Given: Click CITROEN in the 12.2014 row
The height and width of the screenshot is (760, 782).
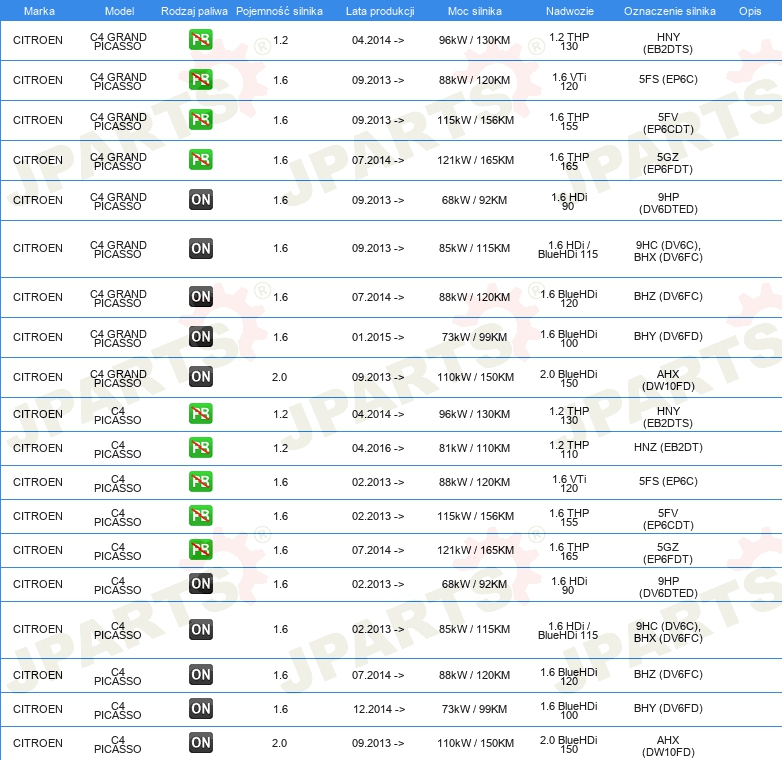Looking at the screenshot, I should 38,709.
